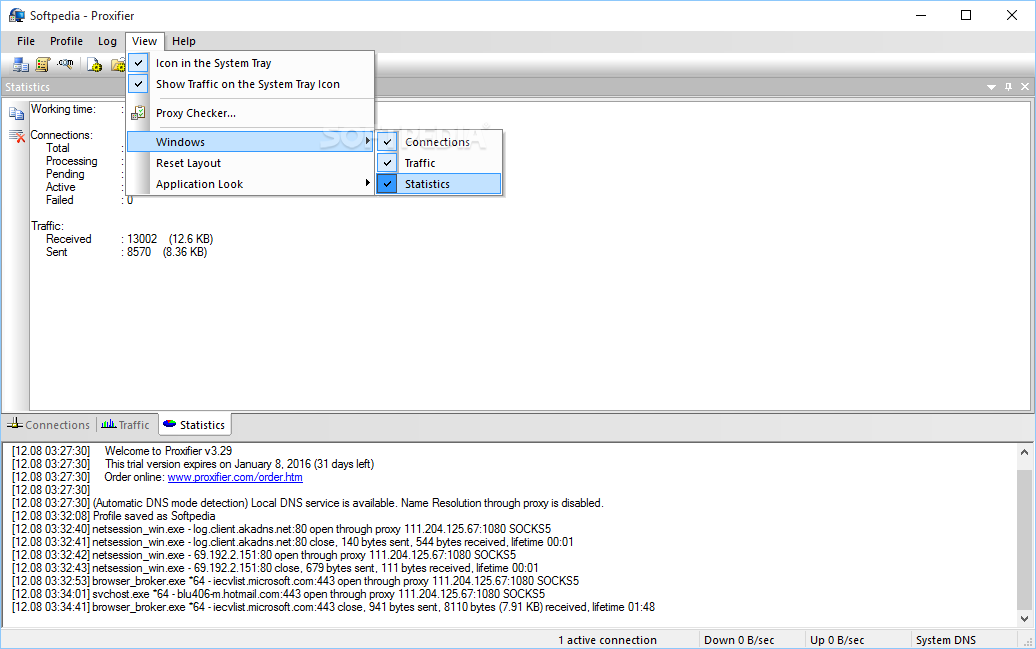Image resolution: width=1036 pixels, height=649 pixels.
Task: Click the 'Pending' connections row
Action: coord(65,174)
